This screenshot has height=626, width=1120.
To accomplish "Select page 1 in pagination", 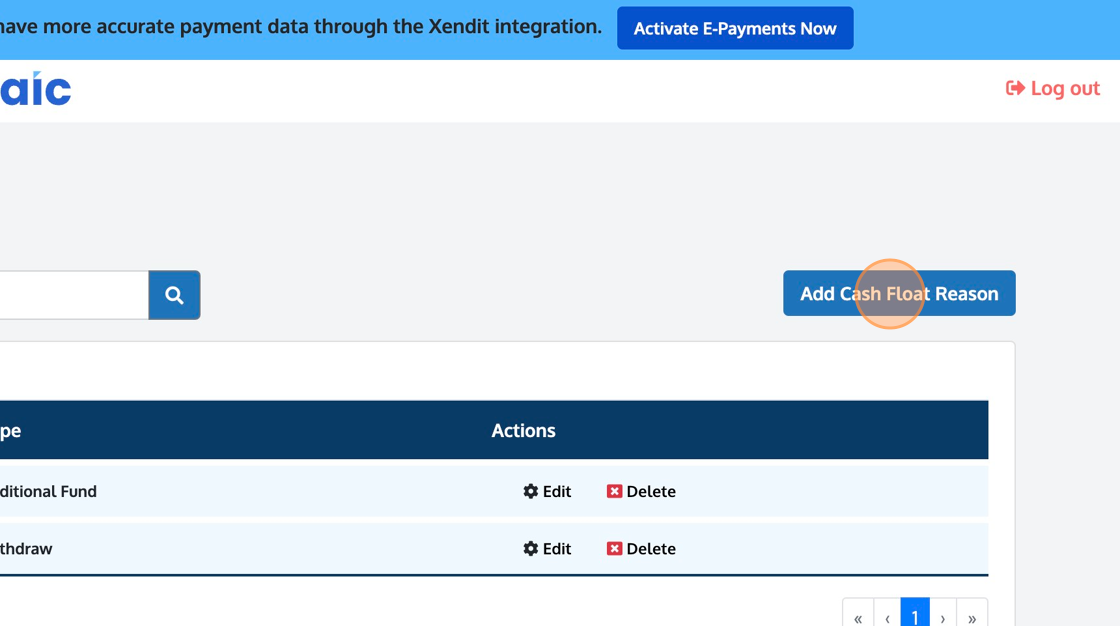I will point(915,616).
